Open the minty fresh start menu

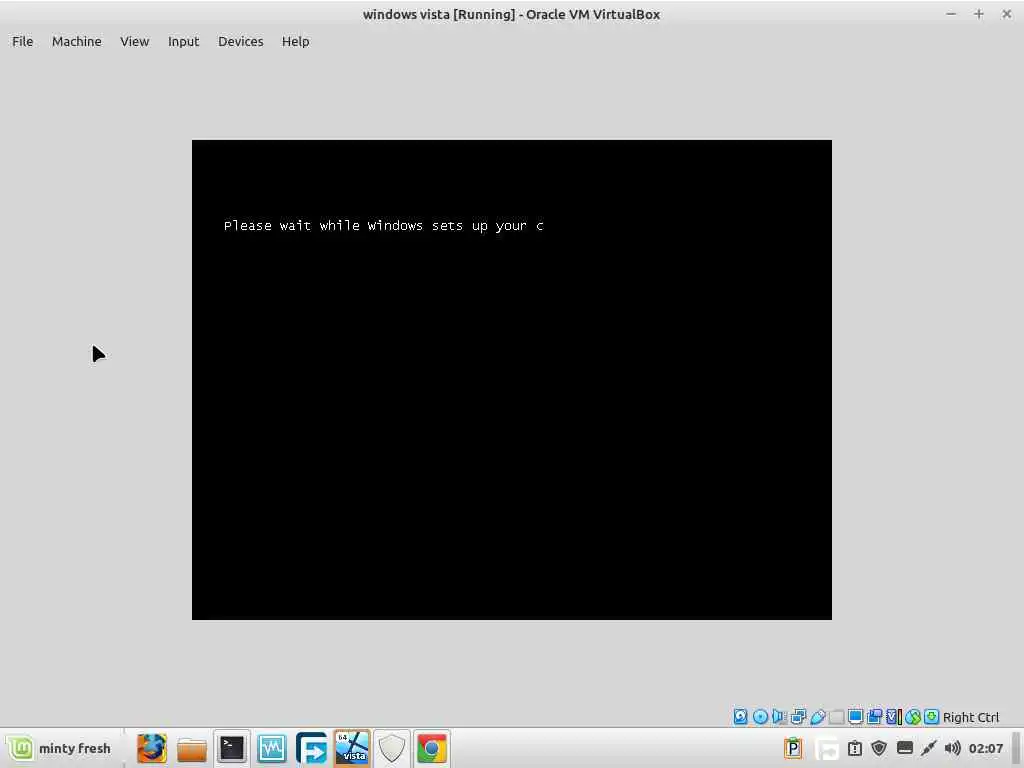(59, 748)
